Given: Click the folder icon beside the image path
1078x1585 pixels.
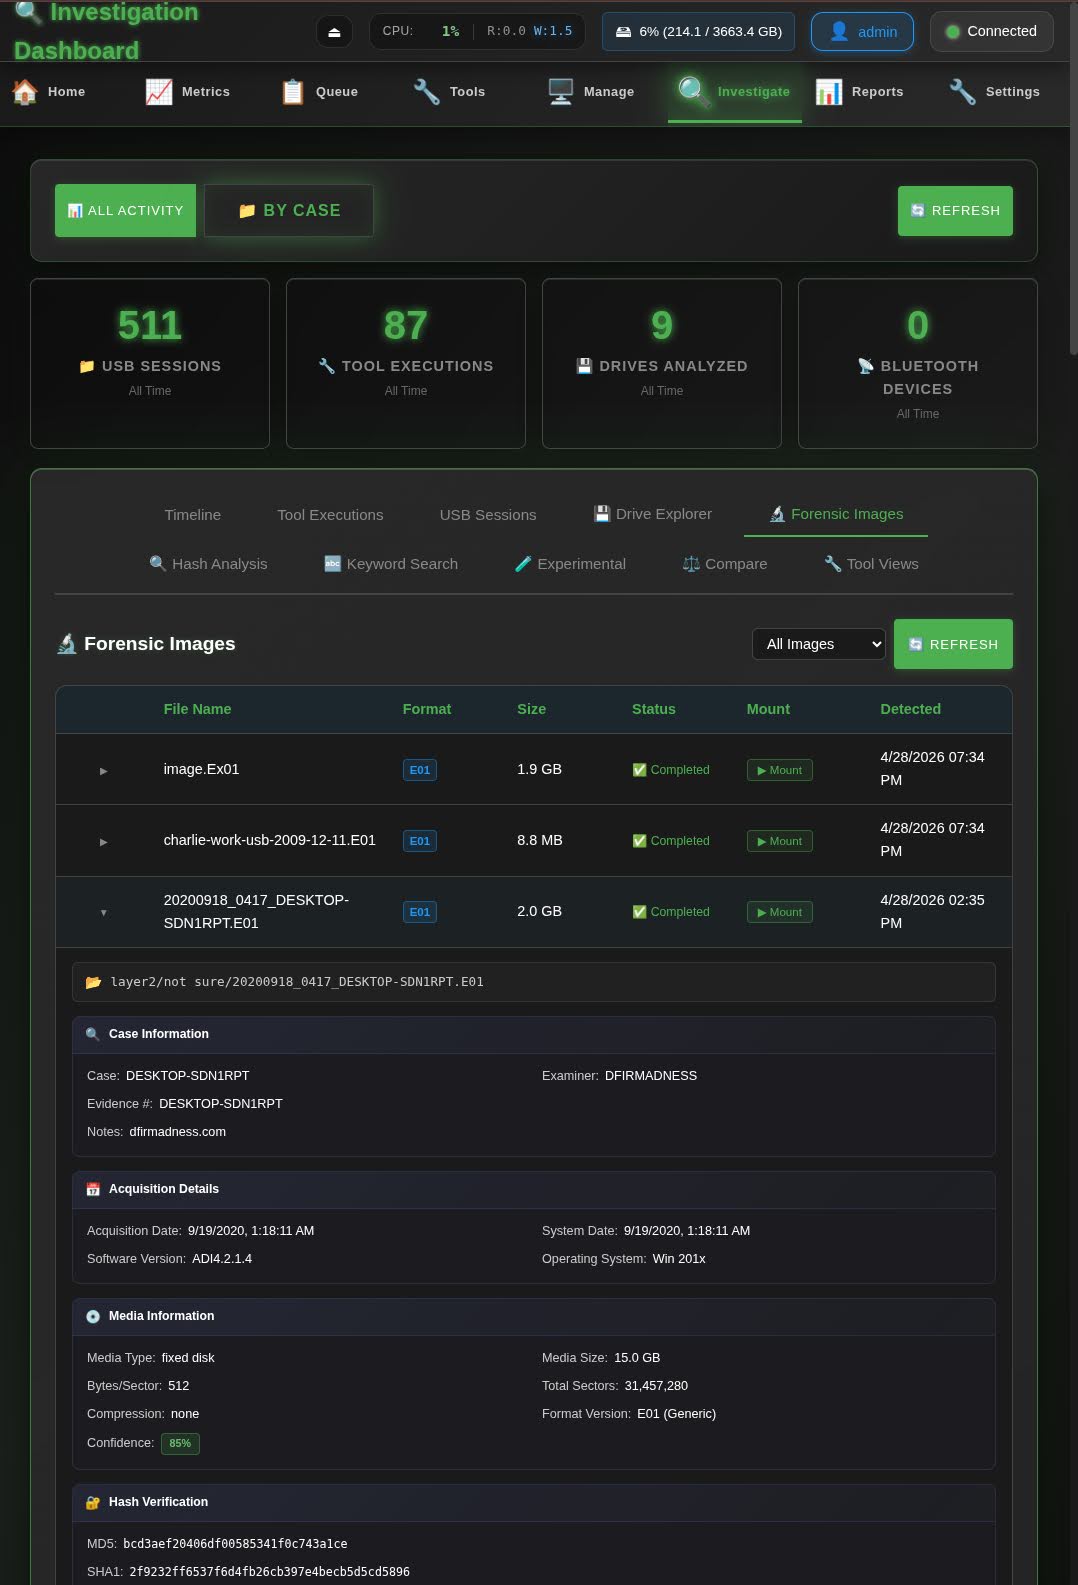Looking at the screenshot, I should pos(94,982).
